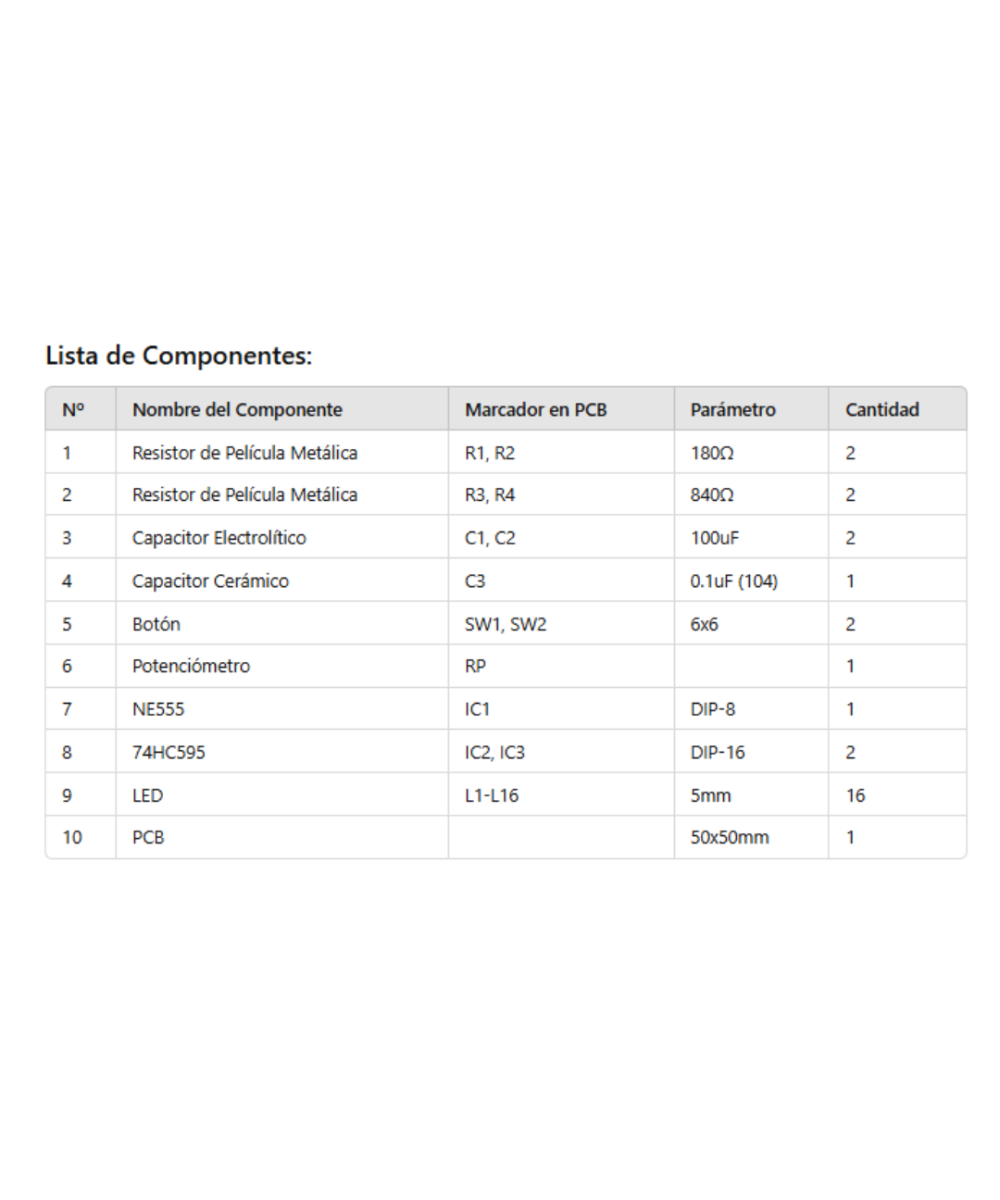Click the LED quantity "16" cell

(855, 796)
